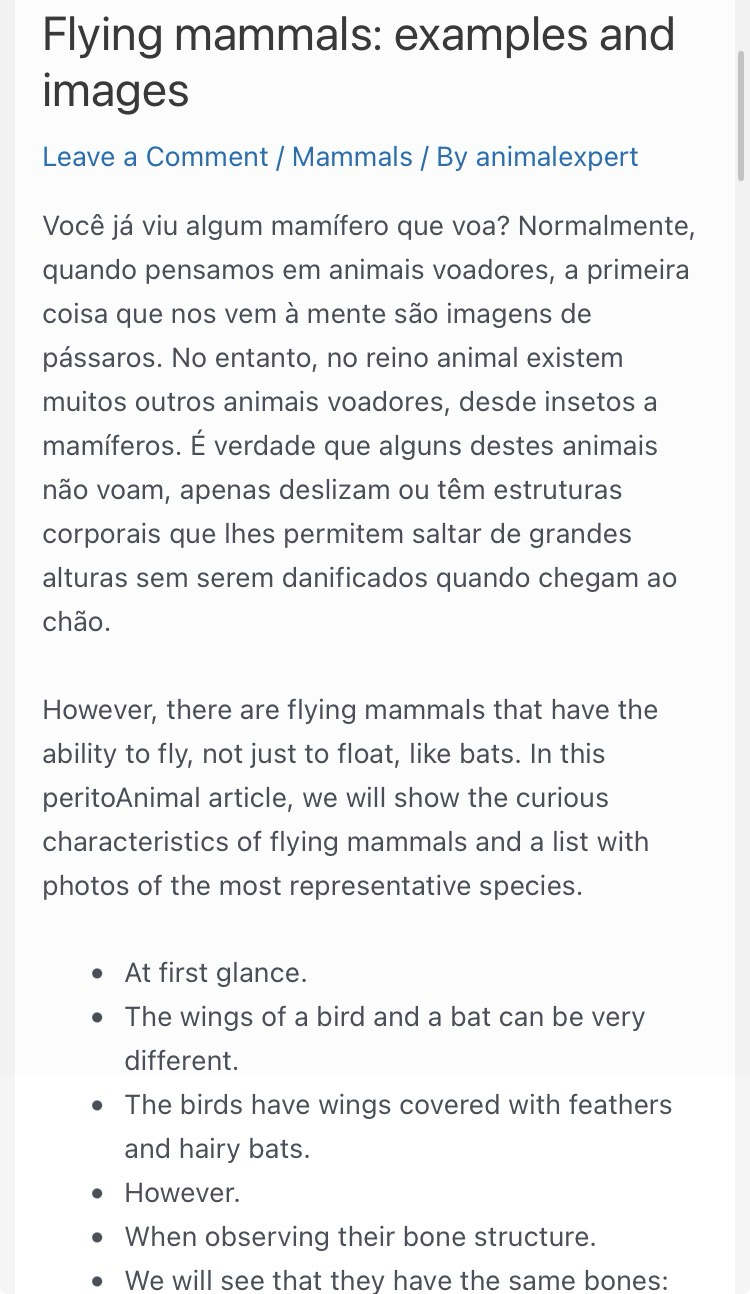Click the bullet before At first glance
Image resolution: width=750 pixels, height=1294 pixels.
pos(97,973)
